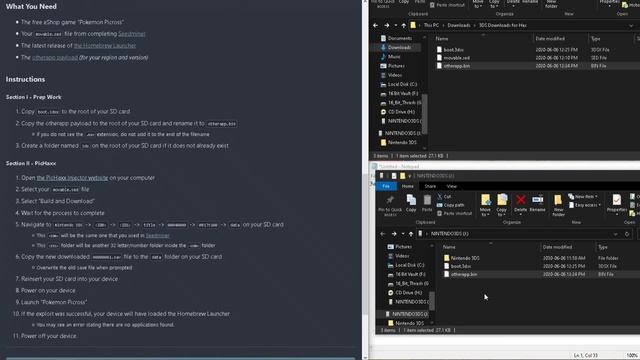
Task: Open Paste shortcut in upper Explorer ribbon
Action: [447, 5]
